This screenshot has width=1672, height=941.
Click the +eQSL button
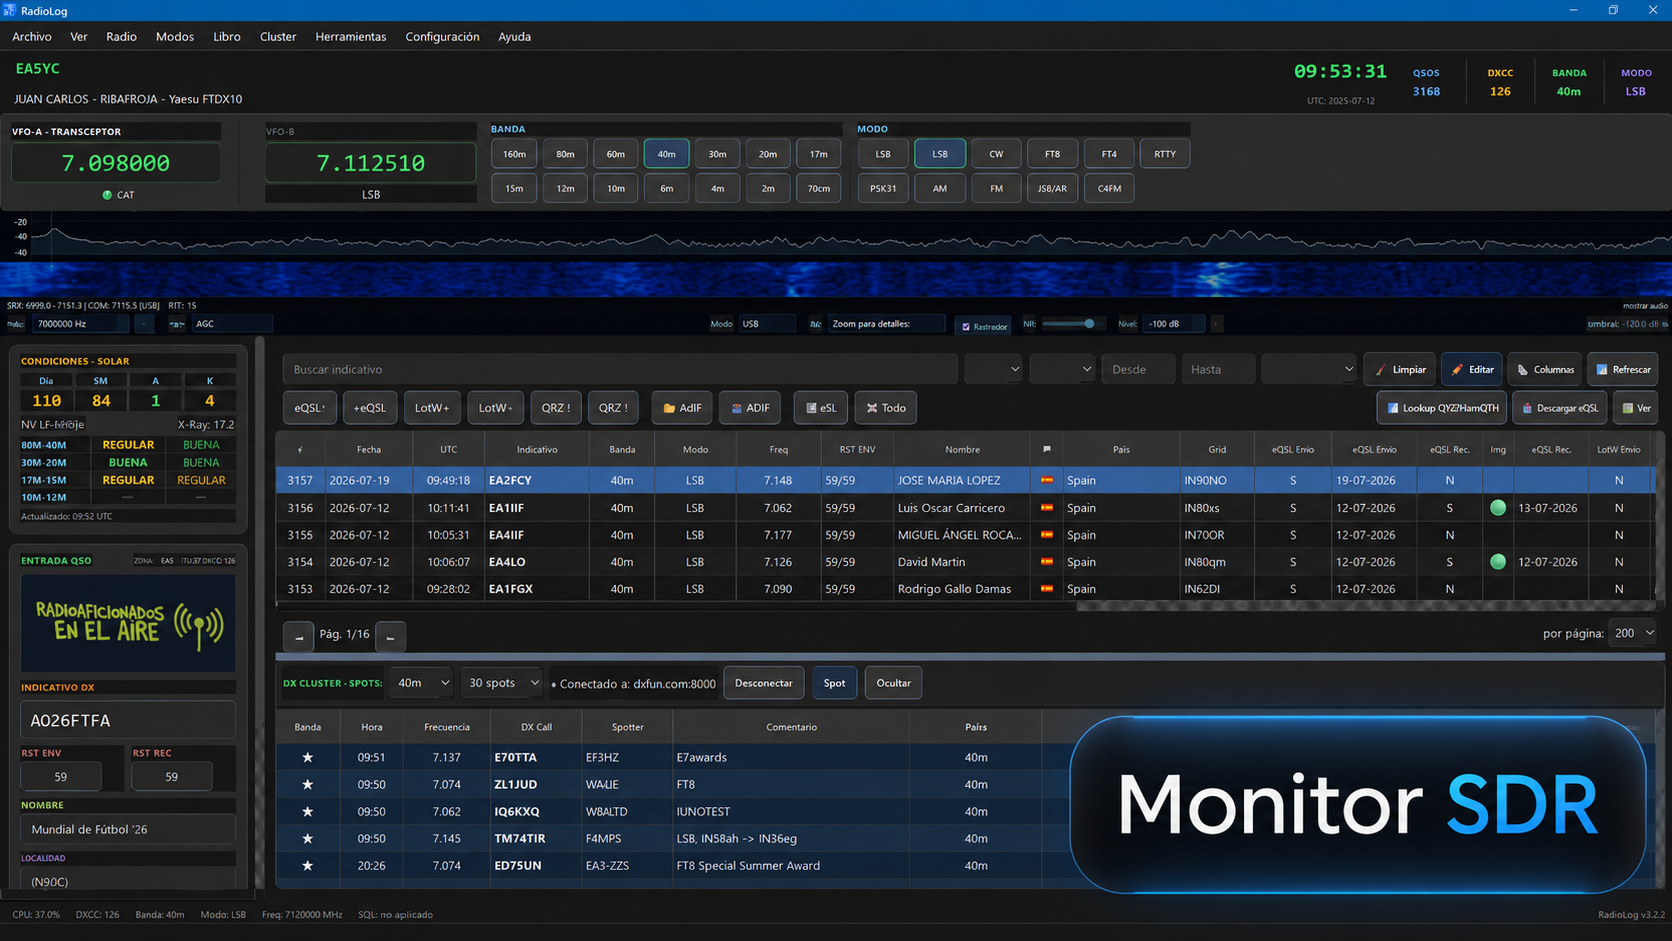(x=370, y=408)
